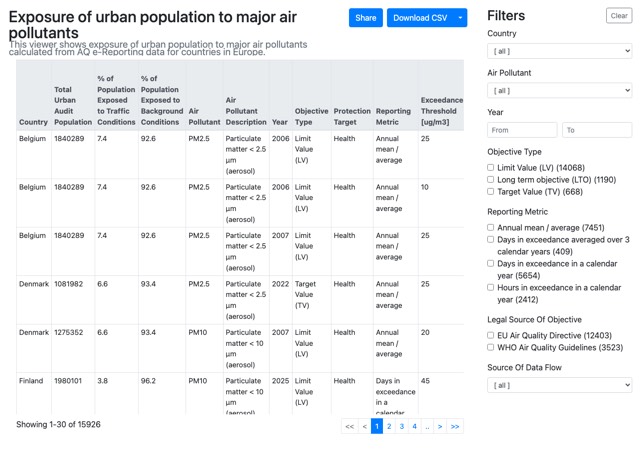Go to page 3
The height and width of the screenshot is (450, 640).
tap(402, 426)
